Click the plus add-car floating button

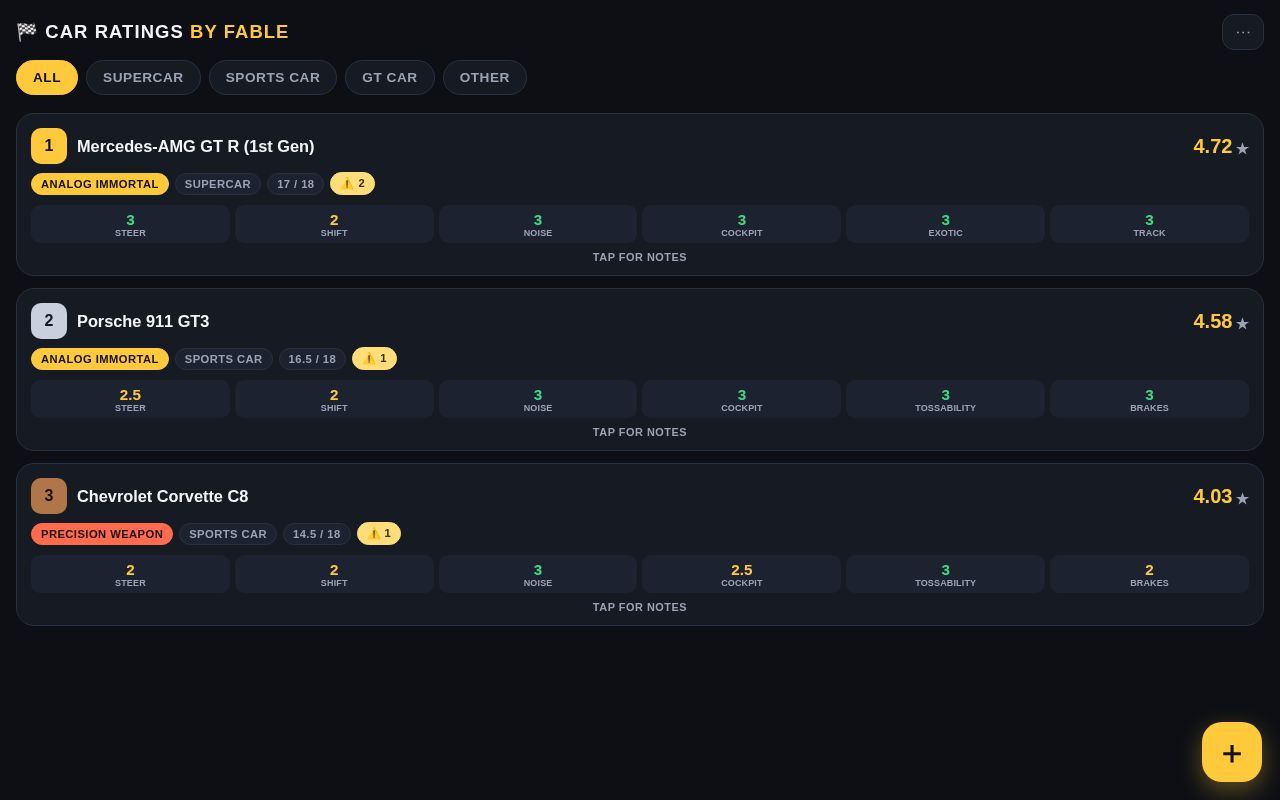[x=1232, y=752]
